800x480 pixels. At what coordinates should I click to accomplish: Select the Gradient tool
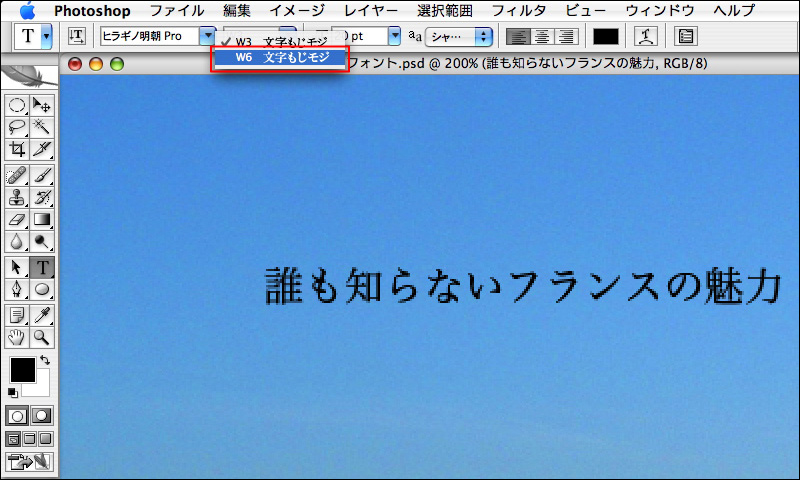(x=42, y=219)
